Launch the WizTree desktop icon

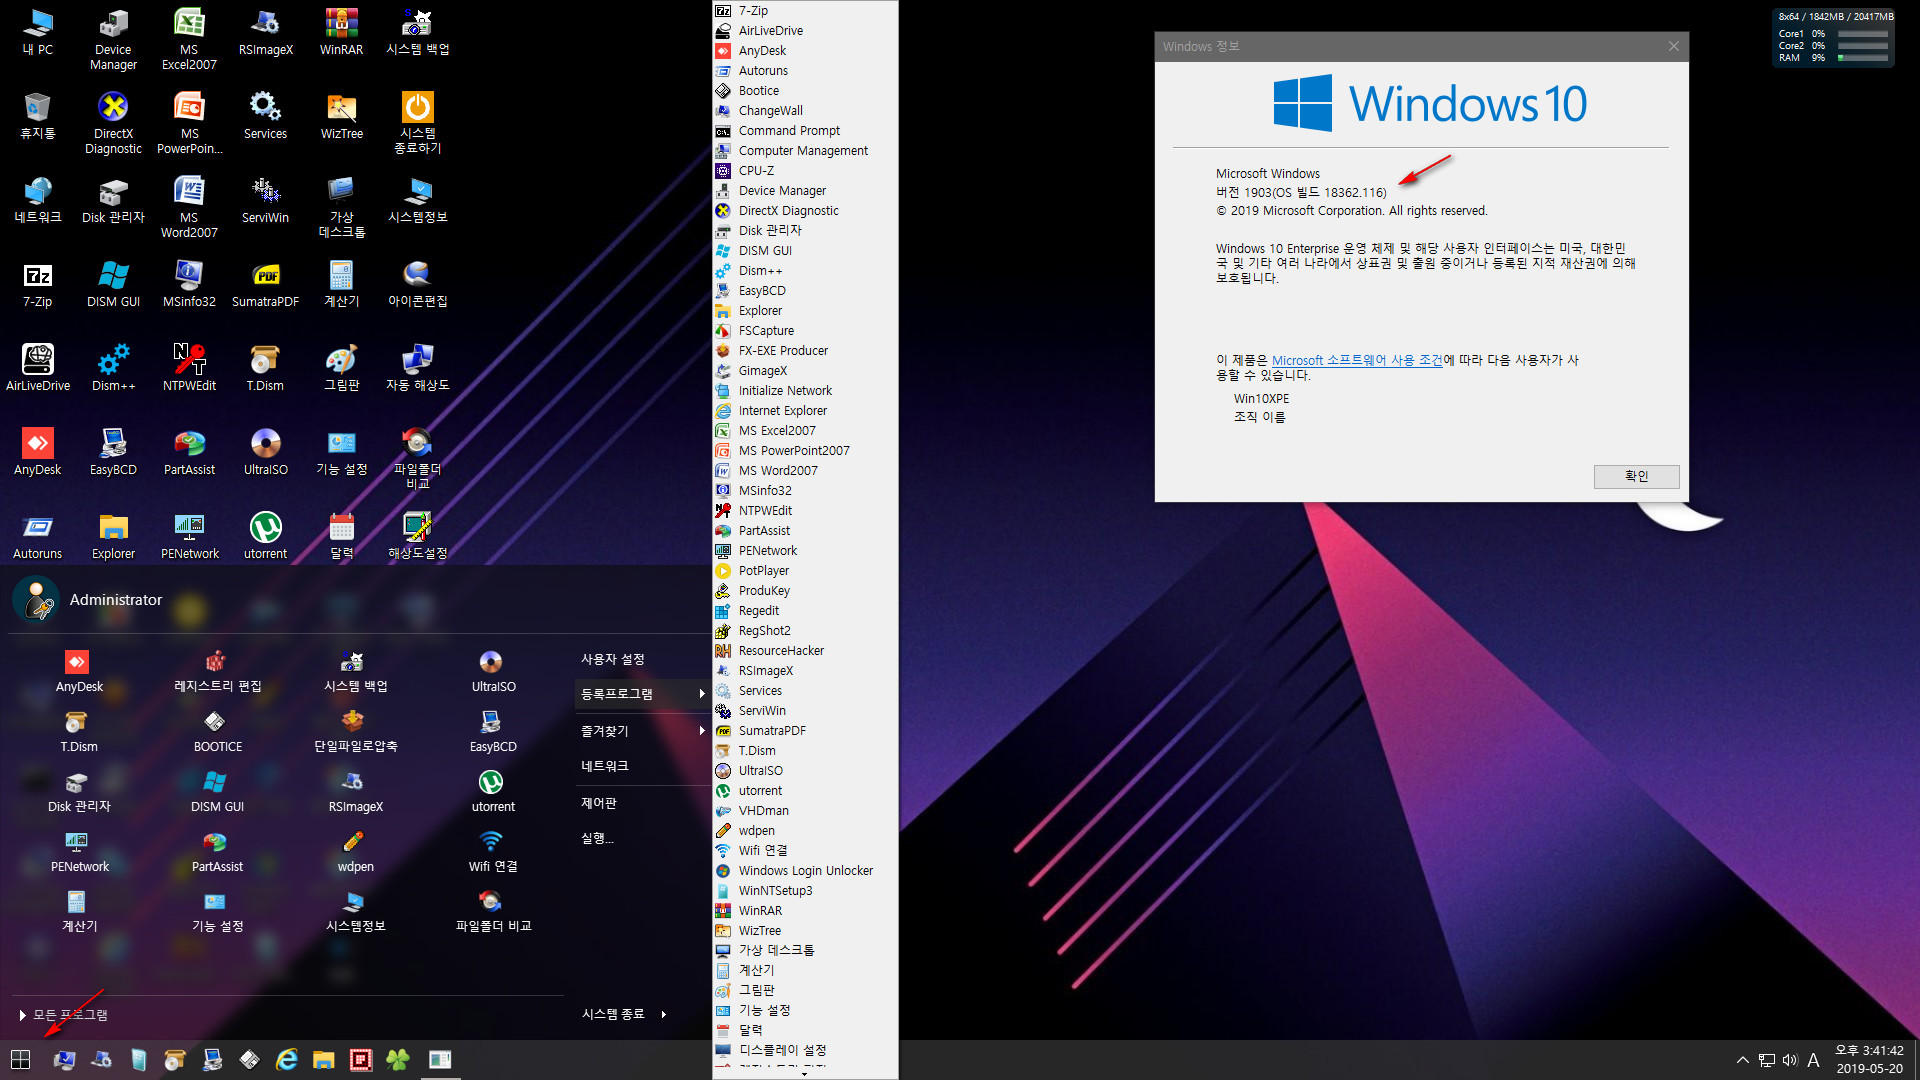click(x=341, y=116)
